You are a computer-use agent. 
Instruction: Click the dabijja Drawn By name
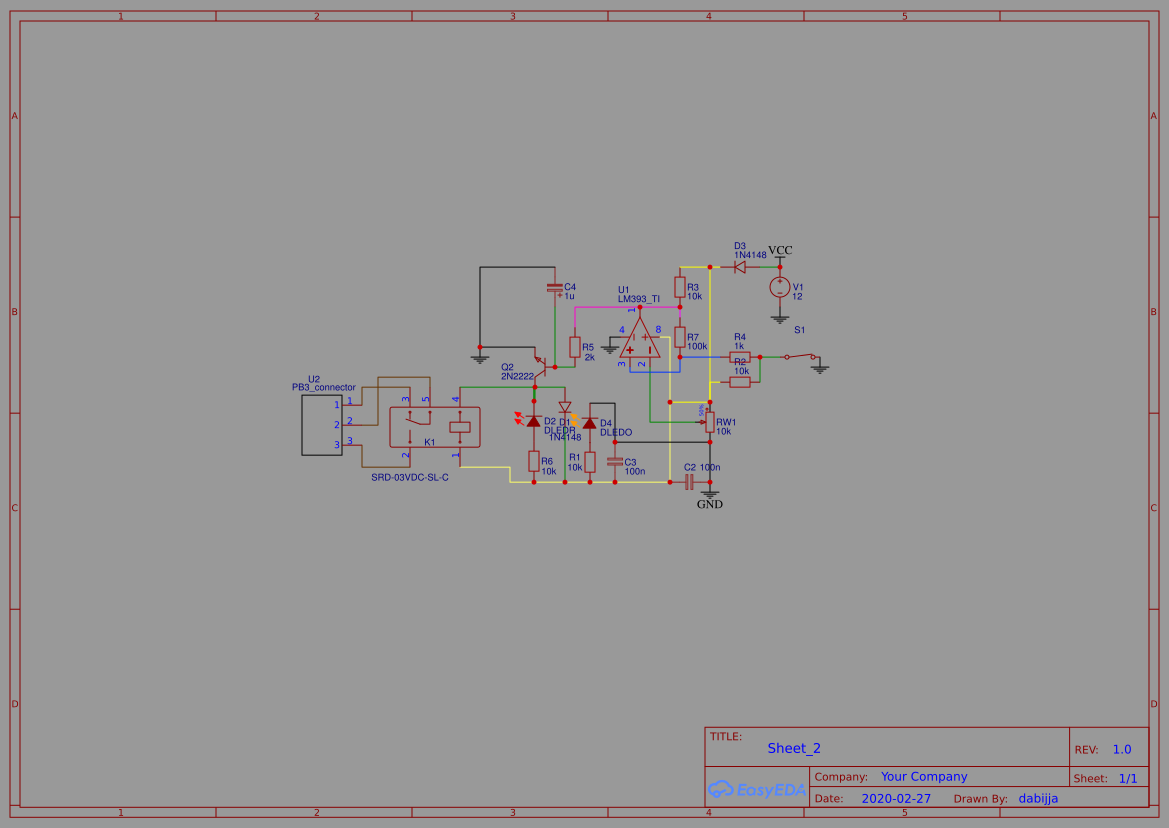pyautogui.click(x=1038, y=798)
